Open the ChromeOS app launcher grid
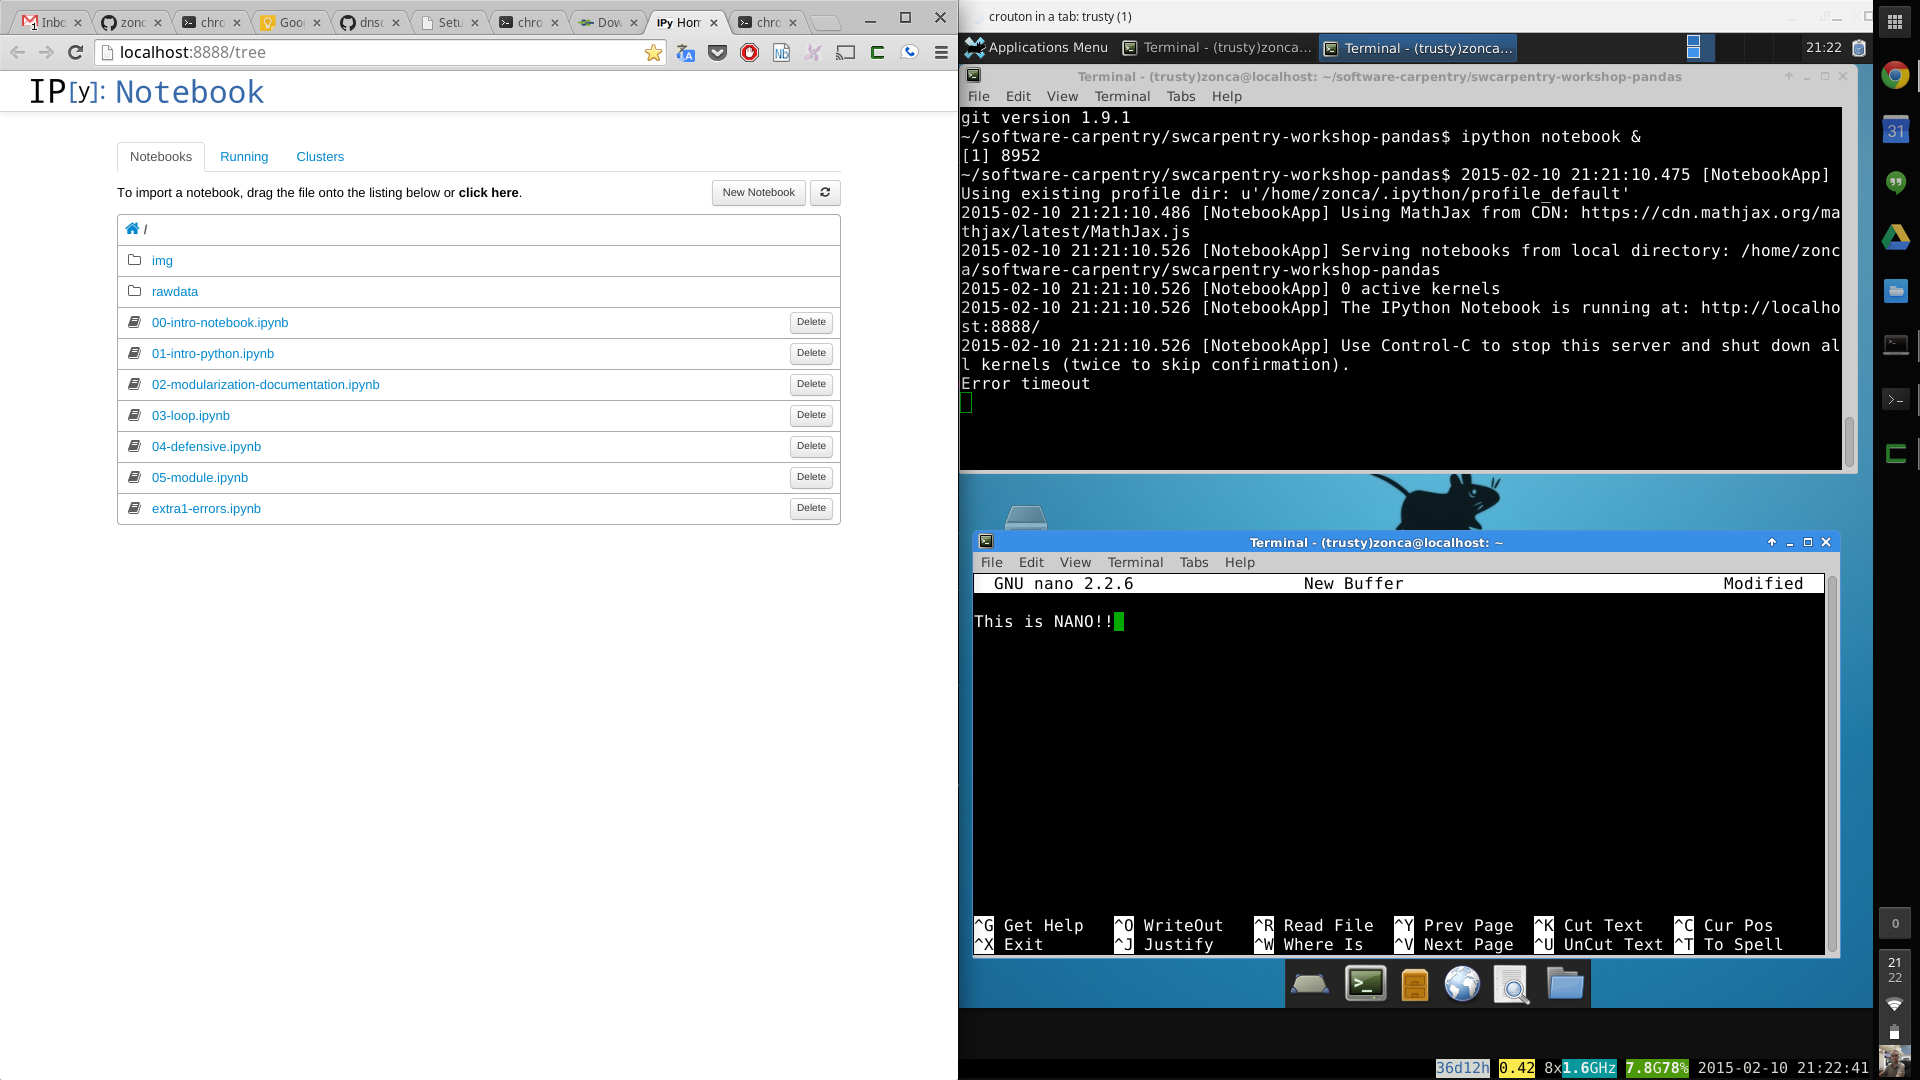This screenshot has width=1920, height=1080. [x=1895, y=22]
